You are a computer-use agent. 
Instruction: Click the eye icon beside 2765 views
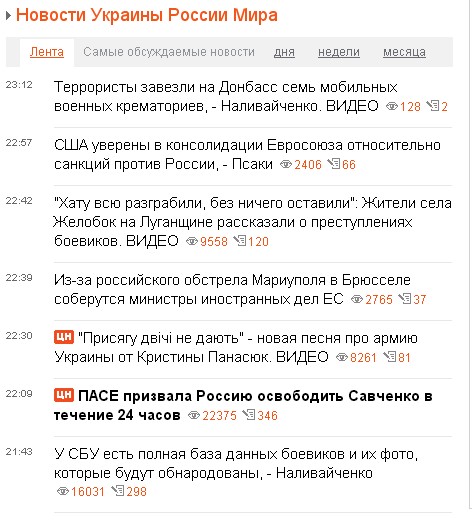[x=357, y=299]
